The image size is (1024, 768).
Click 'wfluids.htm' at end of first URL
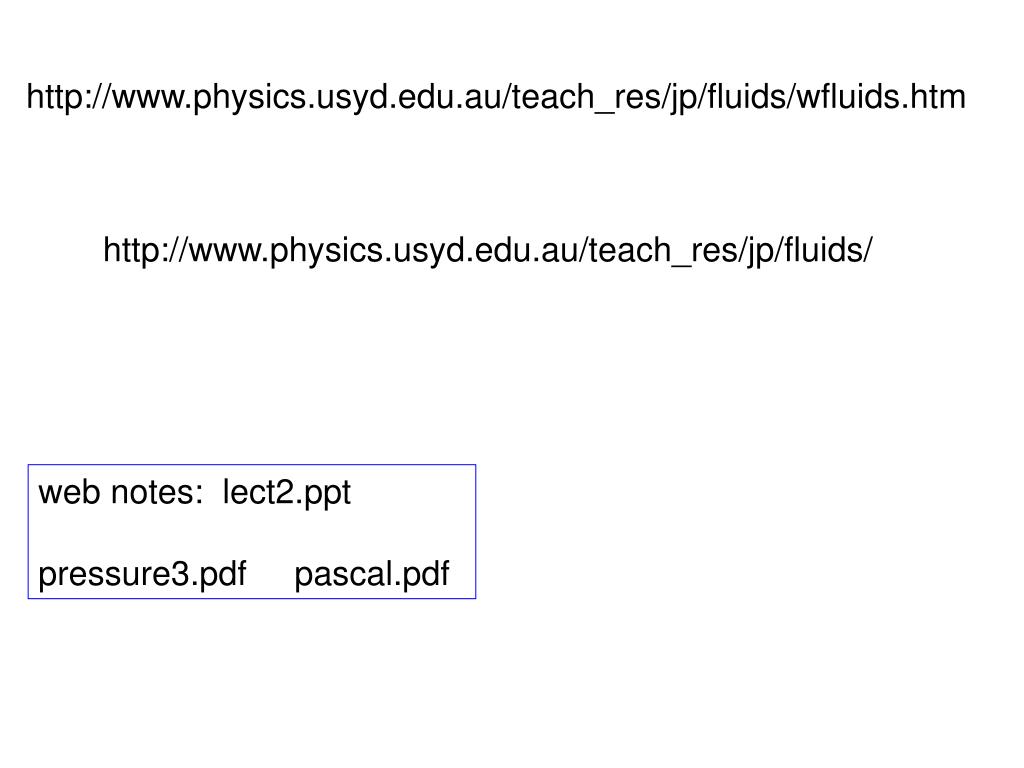(x=881, y=97)
